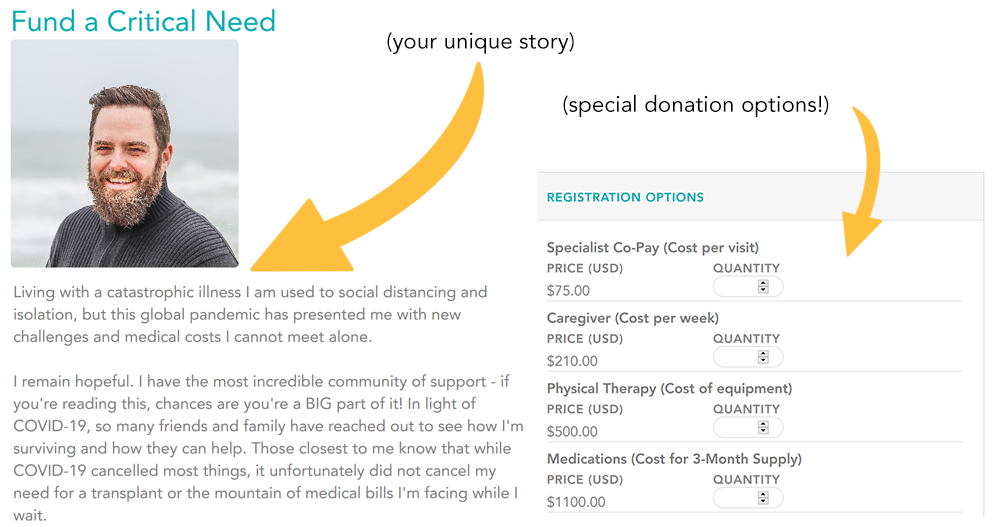1000x527 pixels.
Task: Increase Physical Therapy quantity with up arrow
Action: [763, 424]
